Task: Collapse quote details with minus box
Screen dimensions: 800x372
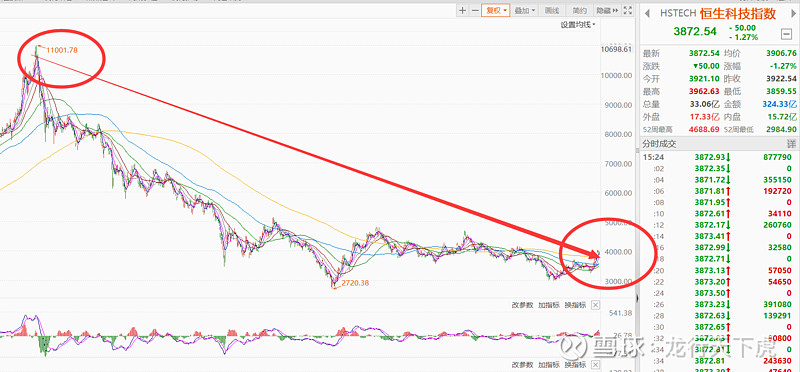Action: 786,34
